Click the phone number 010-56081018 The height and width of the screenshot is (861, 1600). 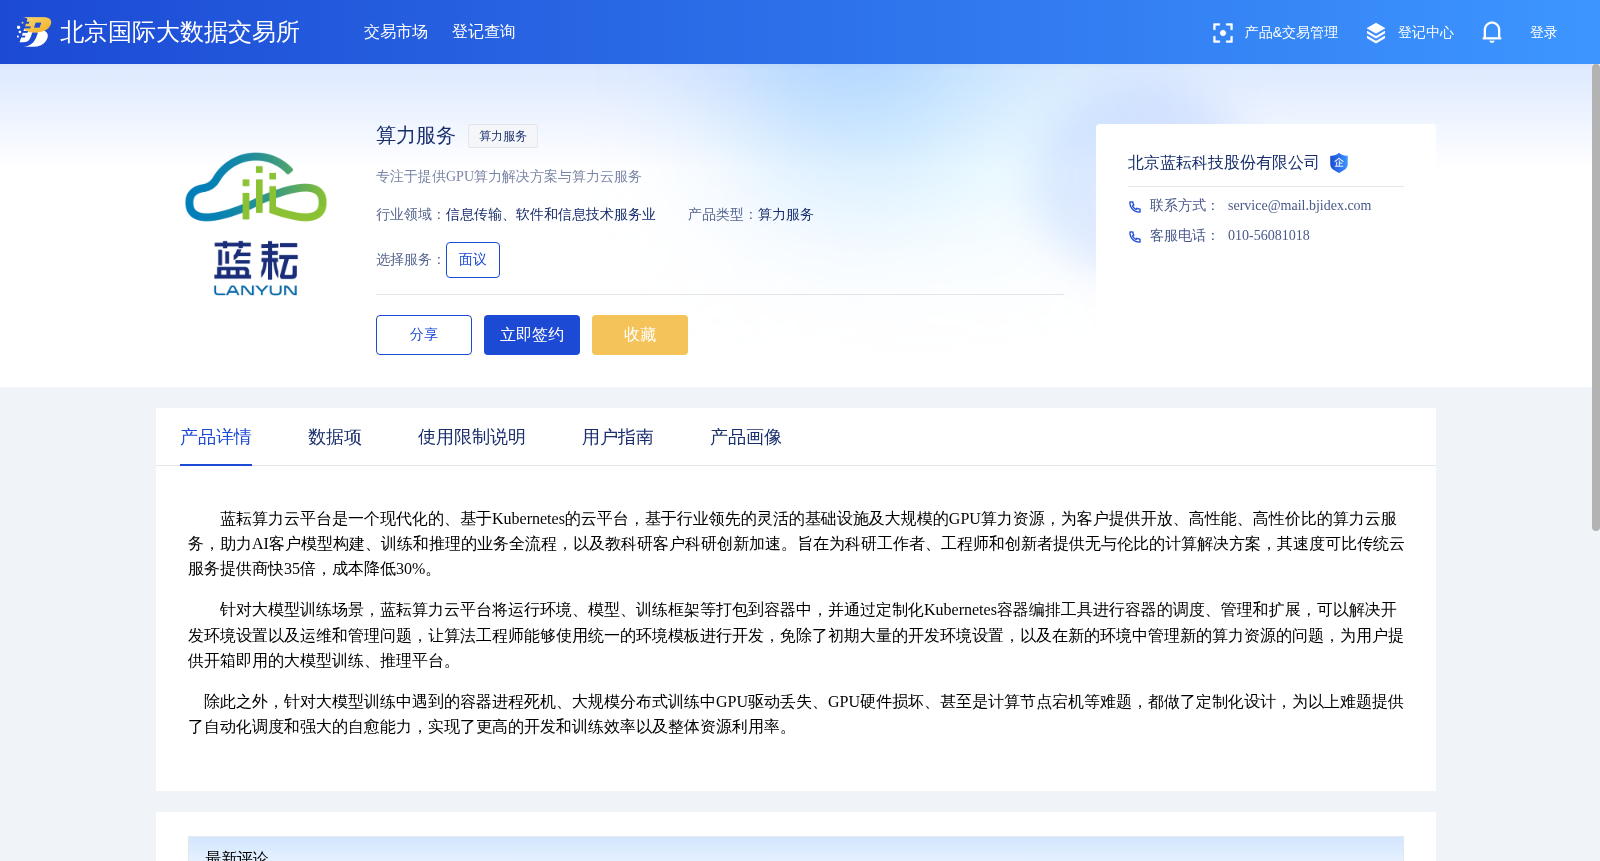click(x=1268, y=235)
